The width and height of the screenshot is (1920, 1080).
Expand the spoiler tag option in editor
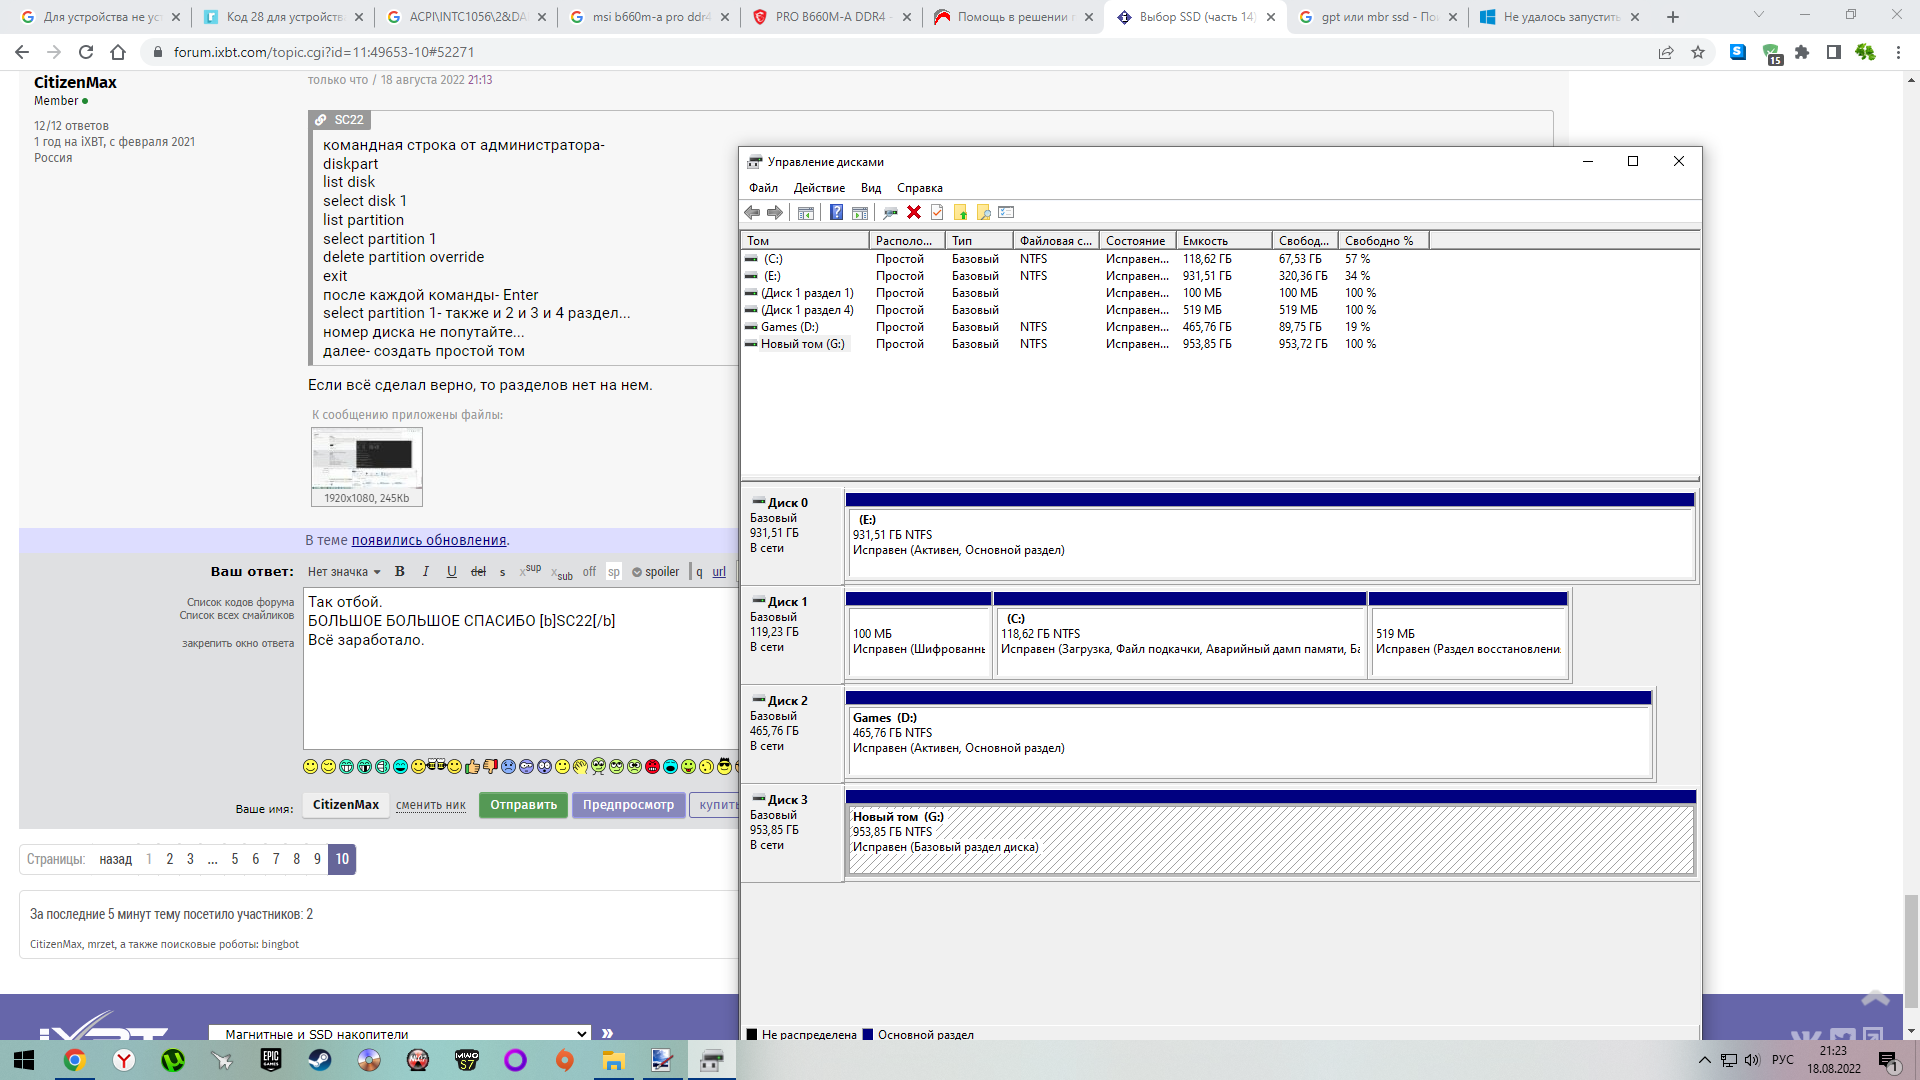[656, 572]
